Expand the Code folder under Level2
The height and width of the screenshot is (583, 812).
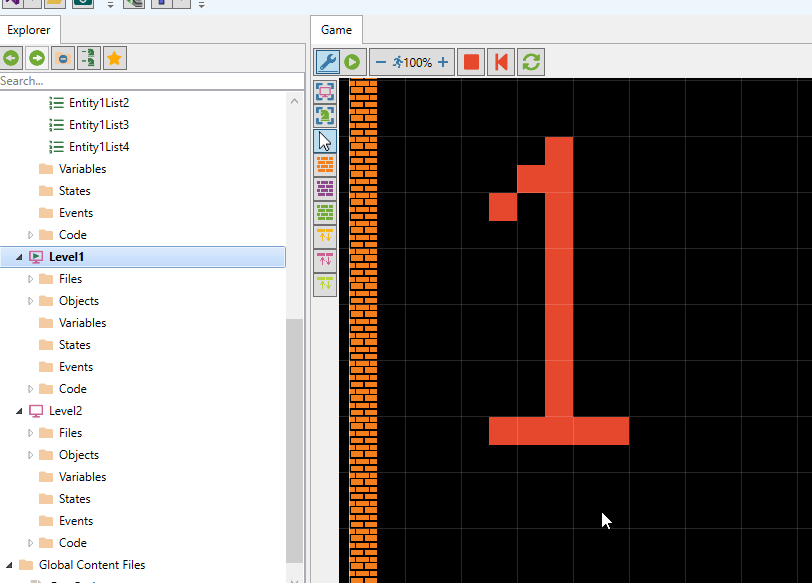[x=31, y=543]
